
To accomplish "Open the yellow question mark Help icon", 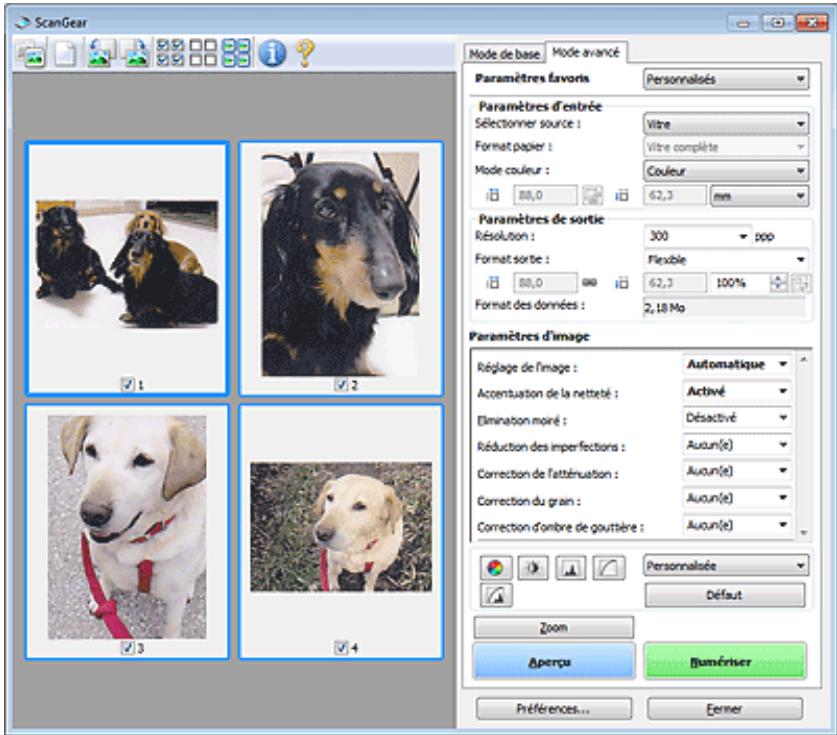I will coord(305,53).
